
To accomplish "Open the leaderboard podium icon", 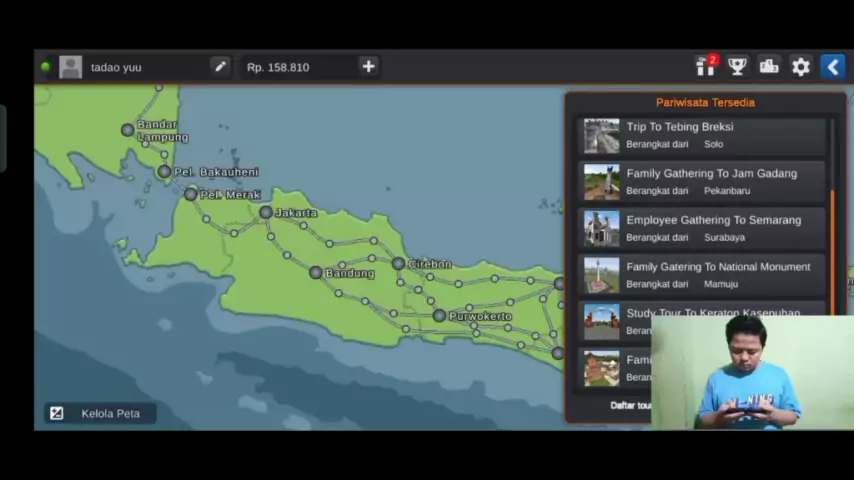I will pos(769,67).
